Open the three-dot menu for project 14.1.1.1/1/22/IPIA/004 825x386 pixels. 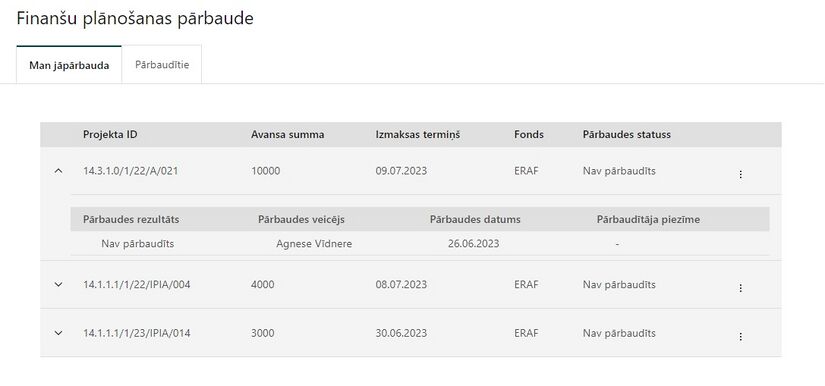[x=740, y=288]
